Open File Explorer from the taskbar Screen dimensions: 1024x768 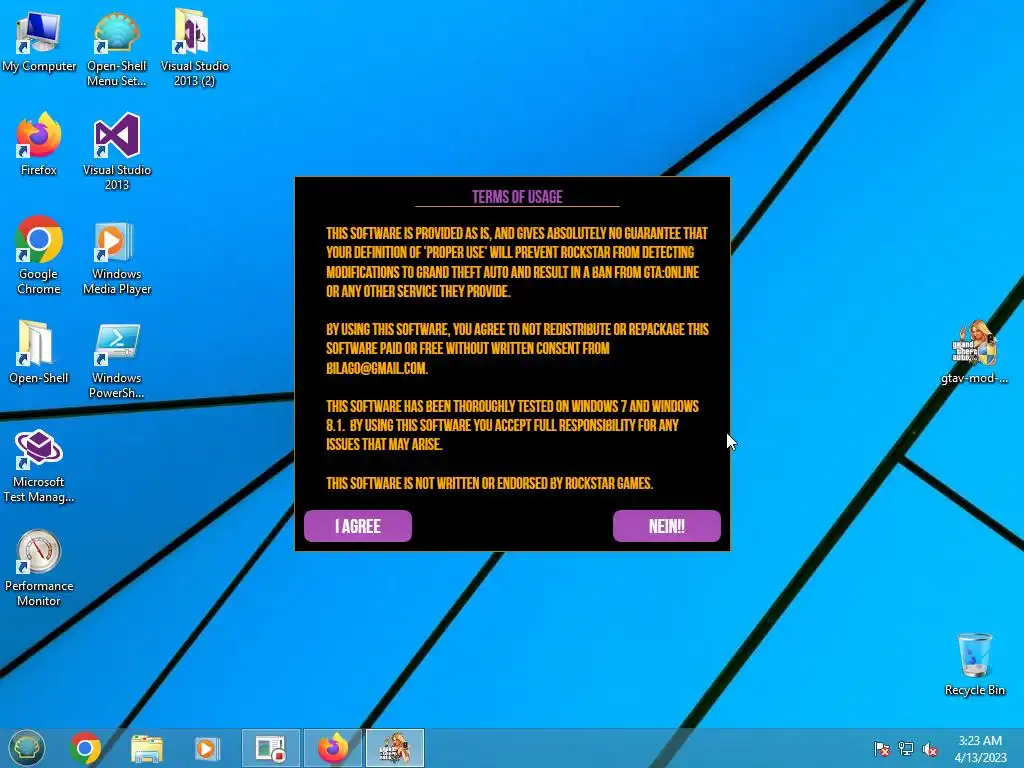click(147, 748)
